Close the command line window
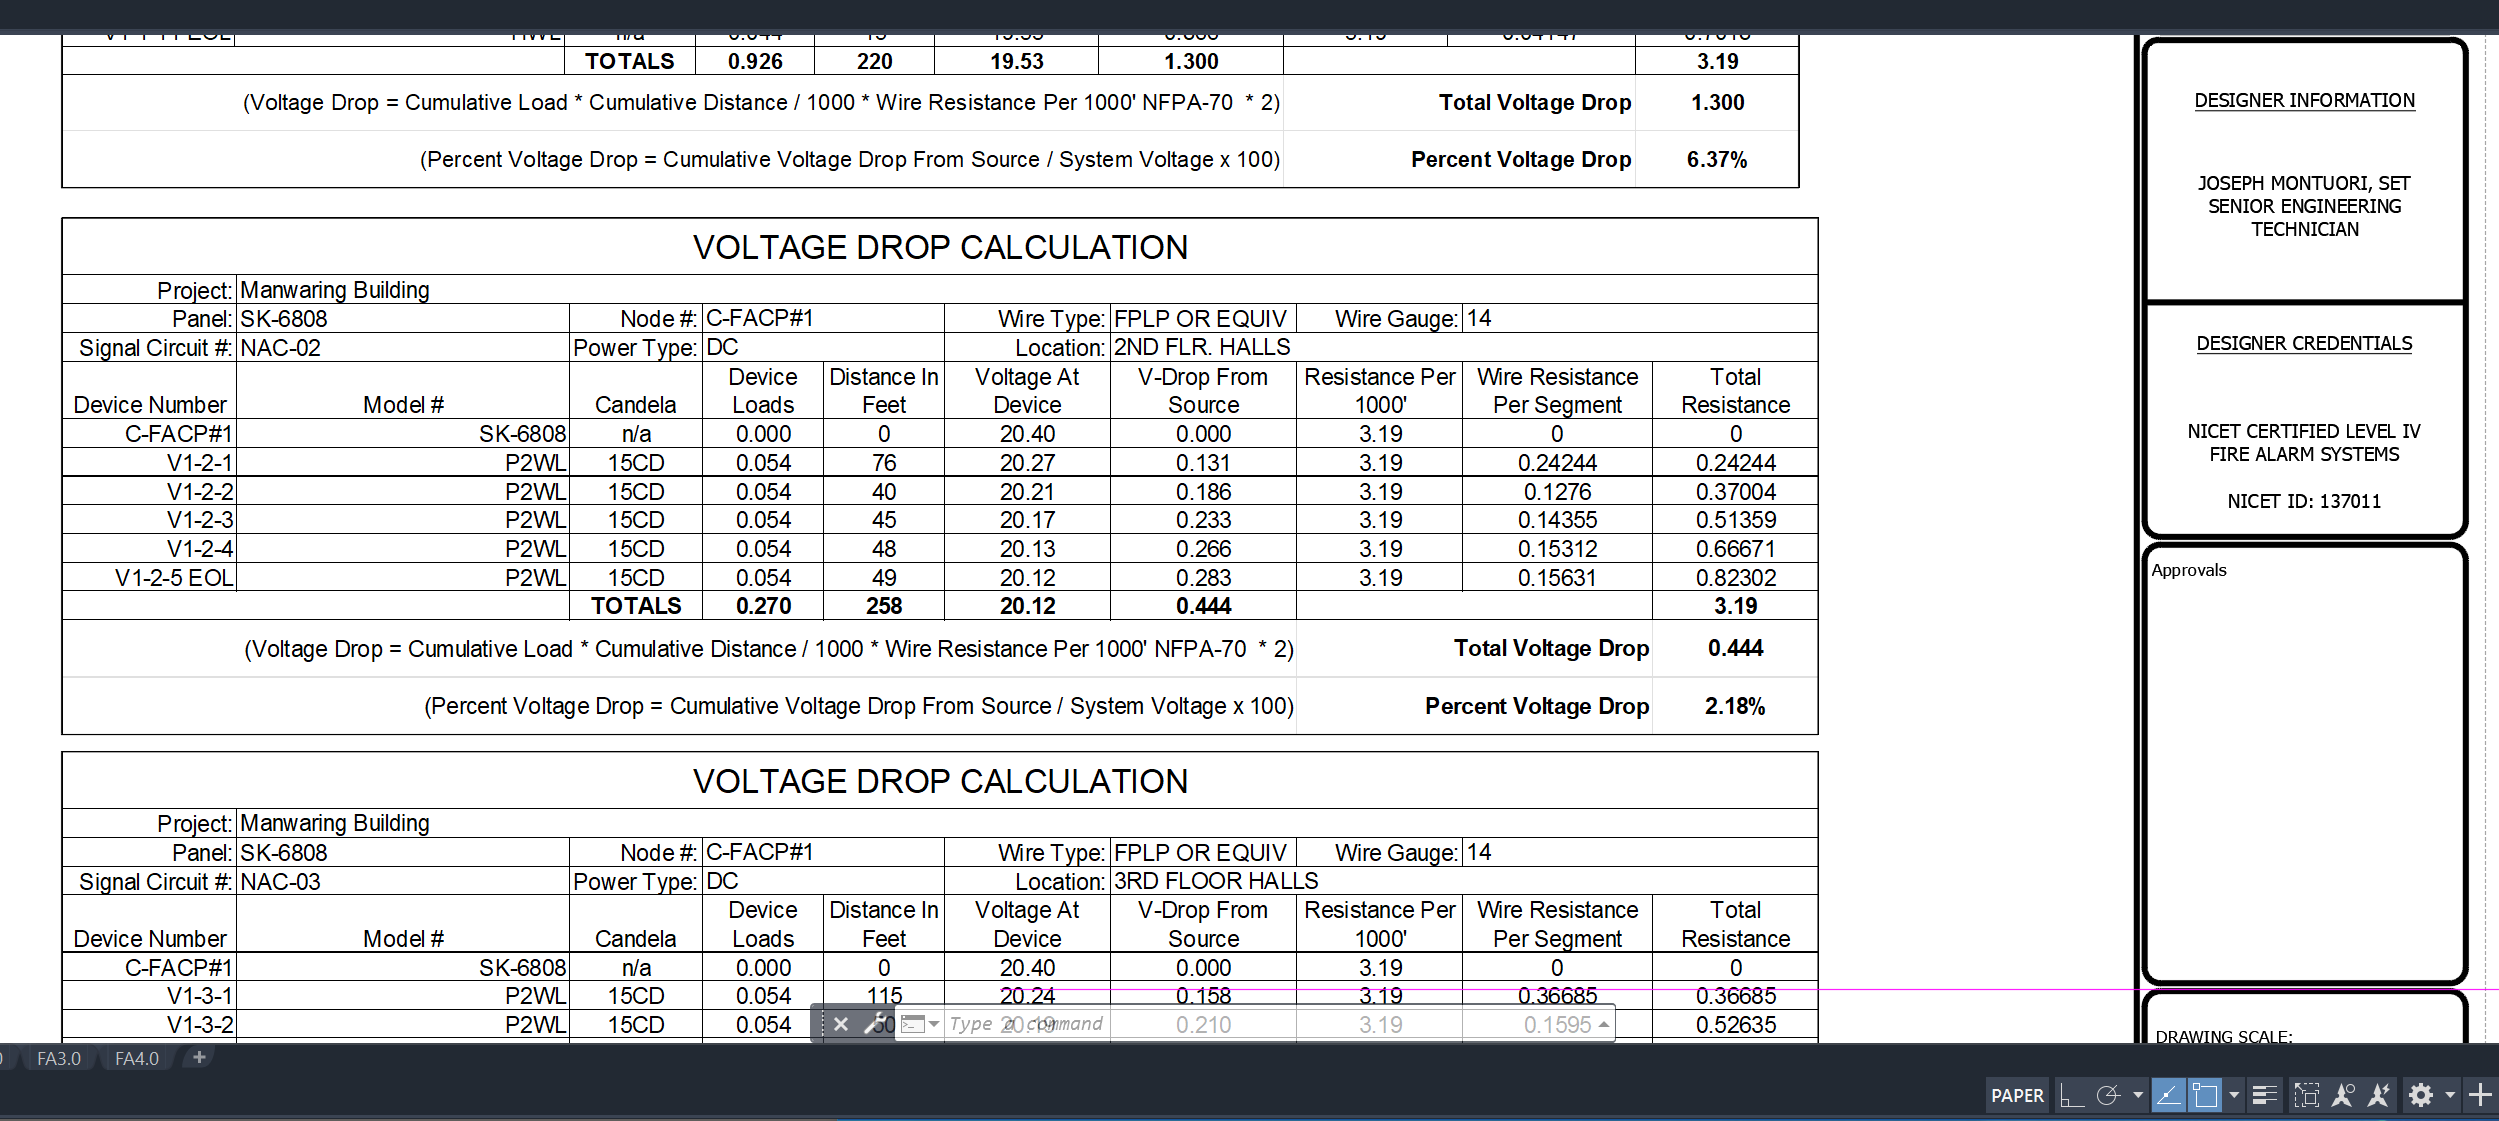The height and width of the screenshot is (1121, 2499). click(841, 1024)
